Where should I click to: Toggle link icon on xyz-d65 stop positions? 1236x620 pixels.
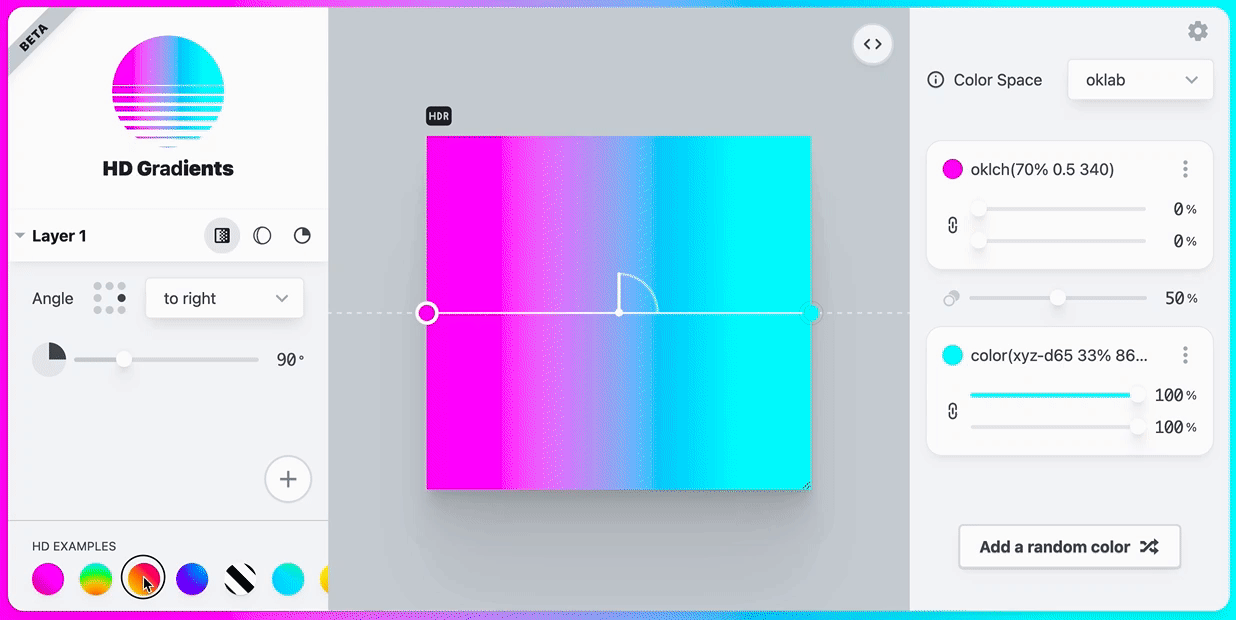(952, 411)
